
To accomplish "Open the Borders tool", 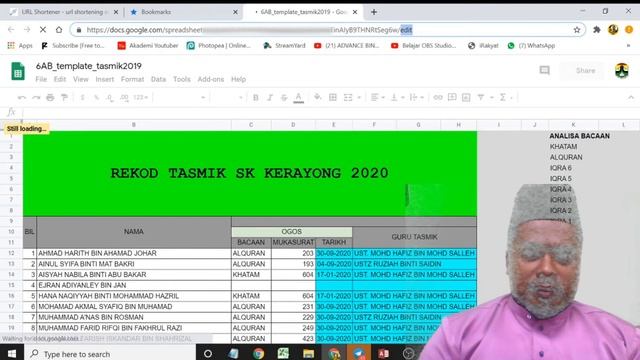I will (x=333, y=97).
